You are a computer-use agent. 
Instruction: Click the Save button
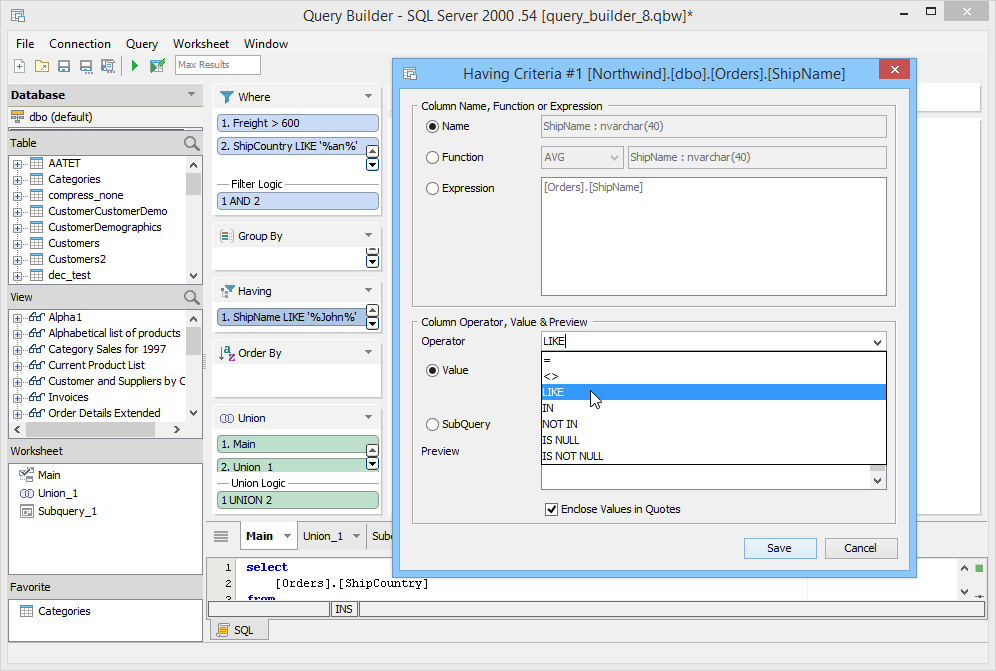tap(780, 548)
